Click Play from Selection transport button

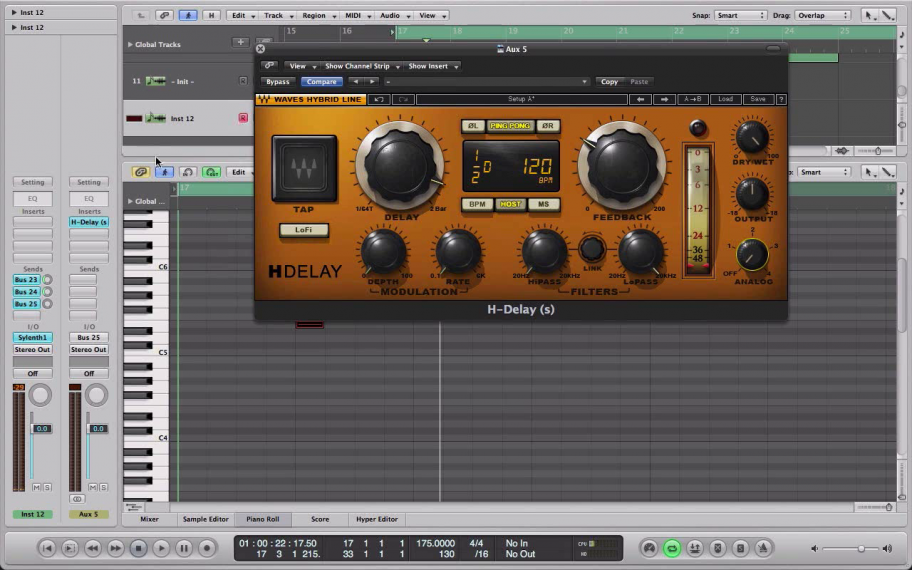69,548
